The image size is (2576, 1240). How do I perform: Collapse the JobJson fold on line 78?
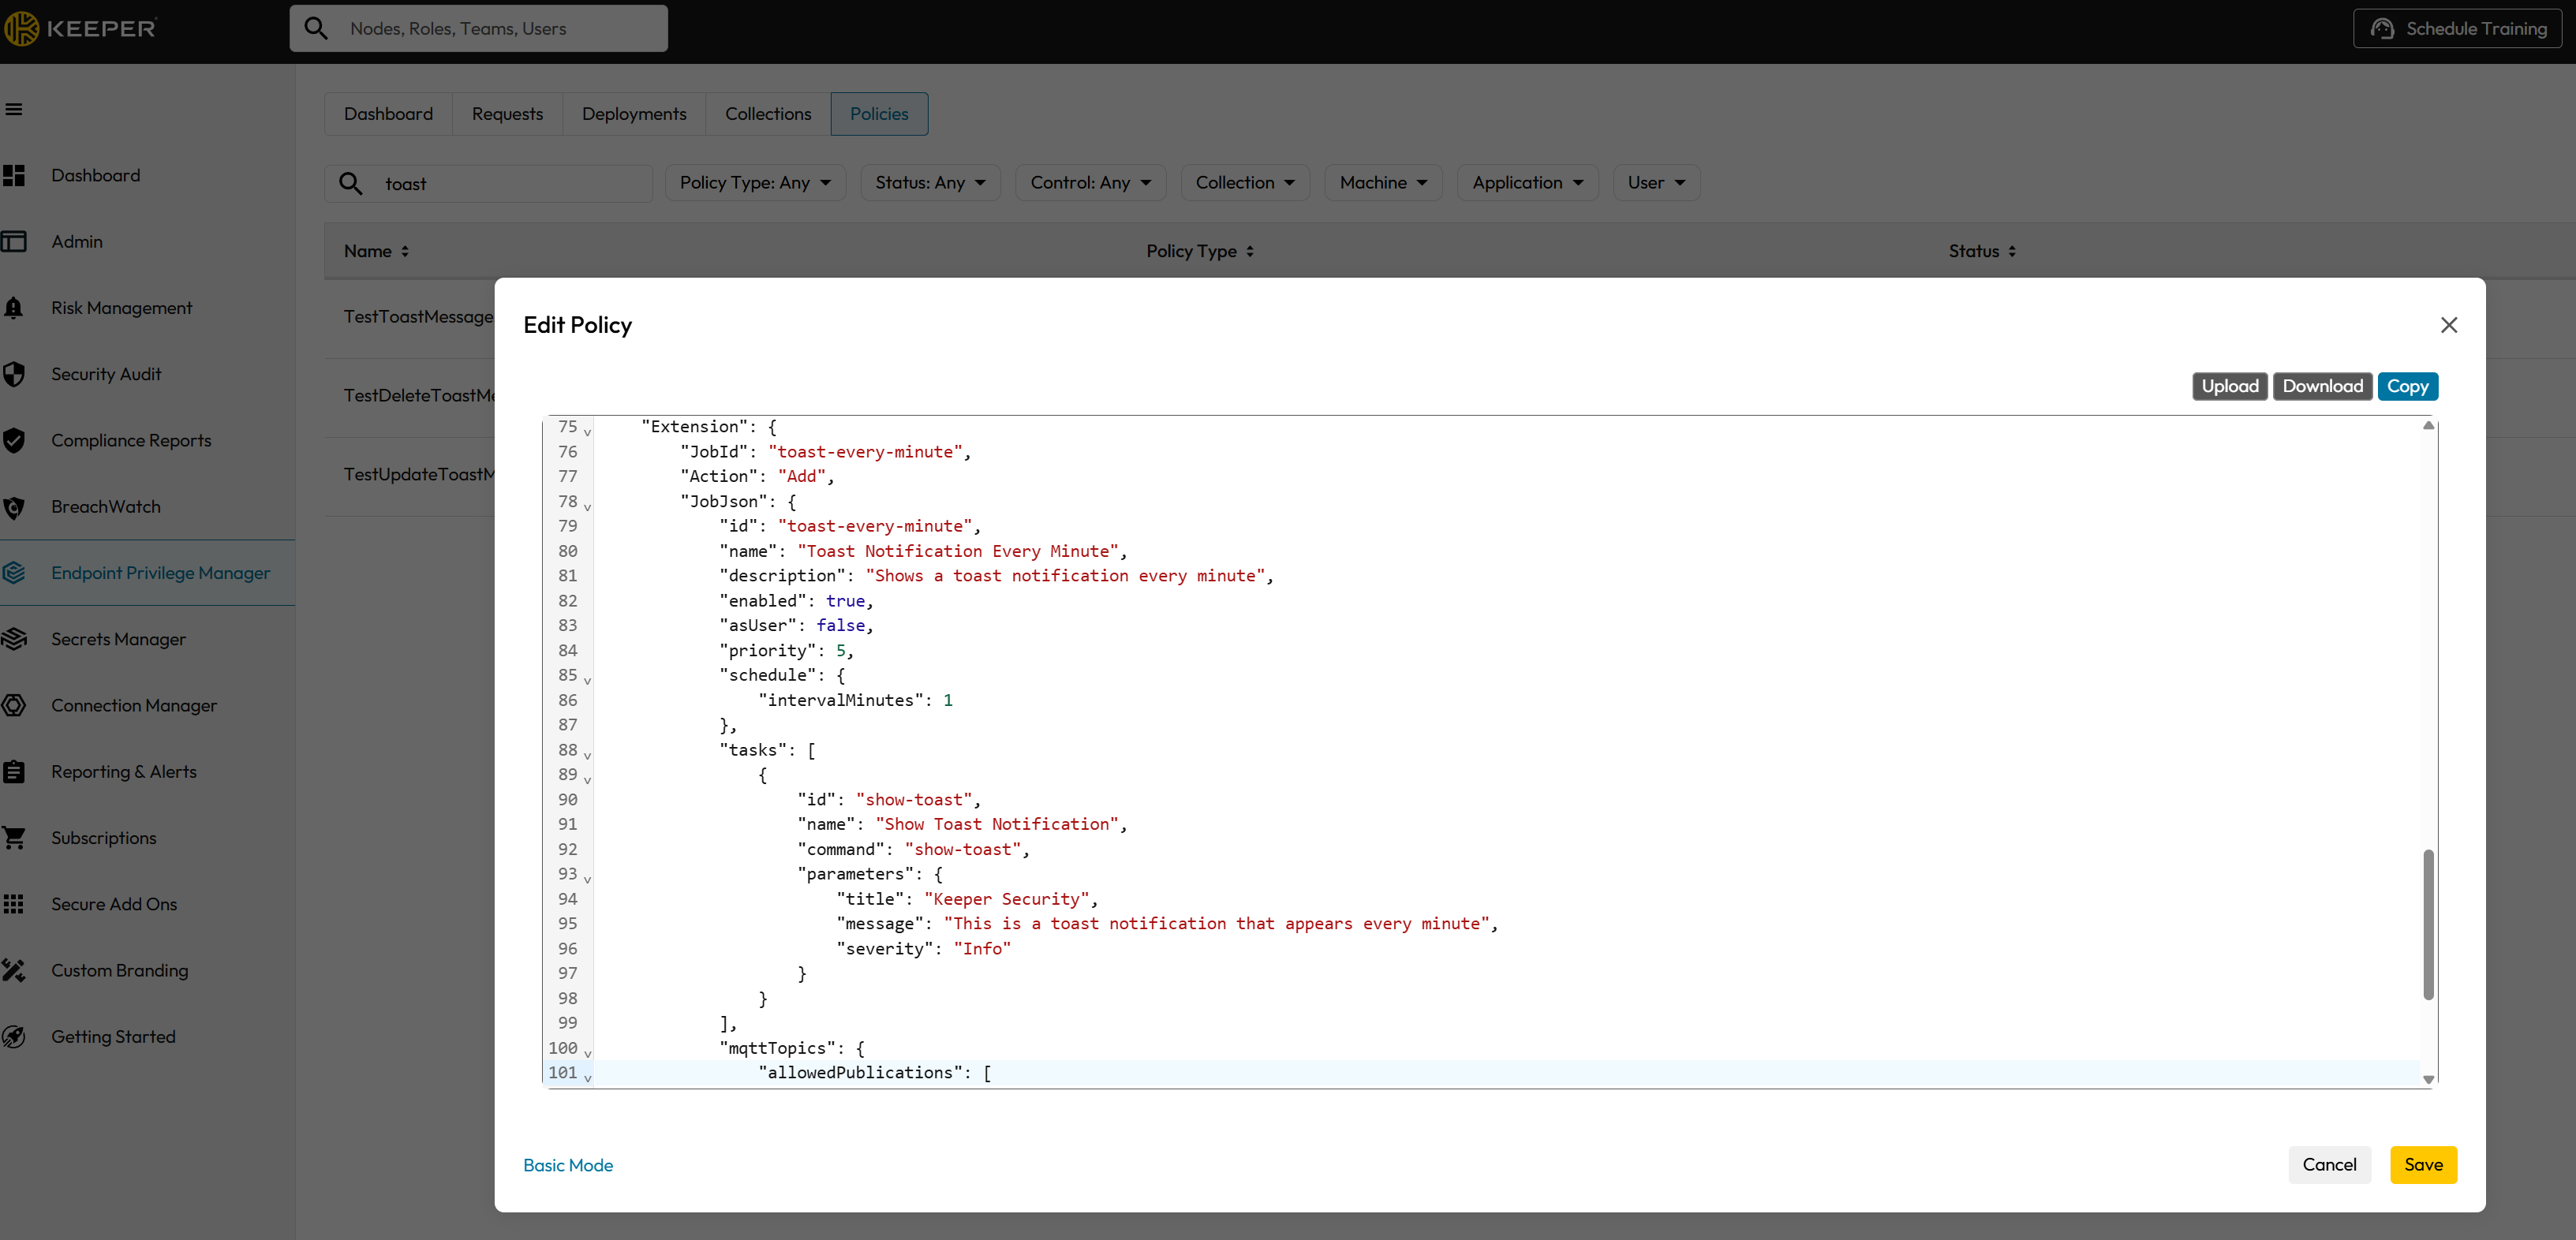pyautogui.click(x=587, y=507)
